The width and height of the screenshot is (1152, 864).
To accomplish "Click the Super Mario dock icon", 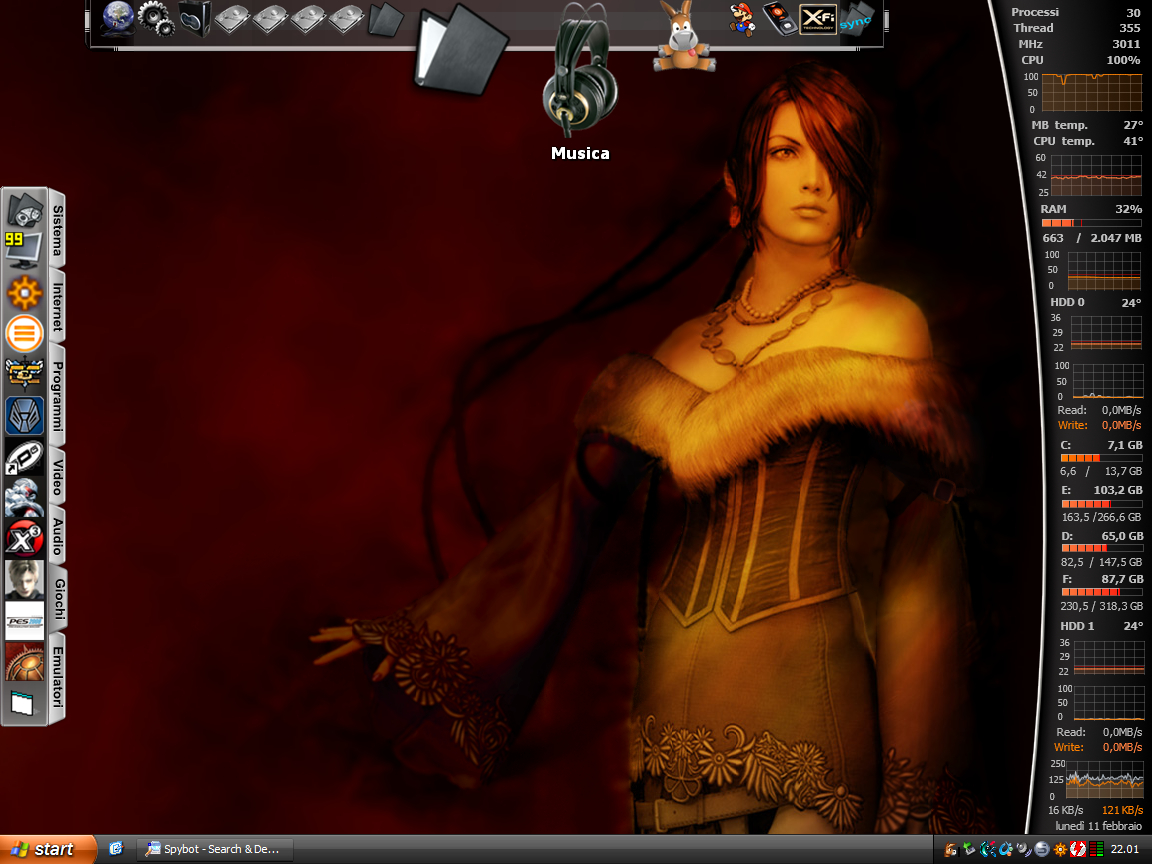I will [x=741, y=18].
